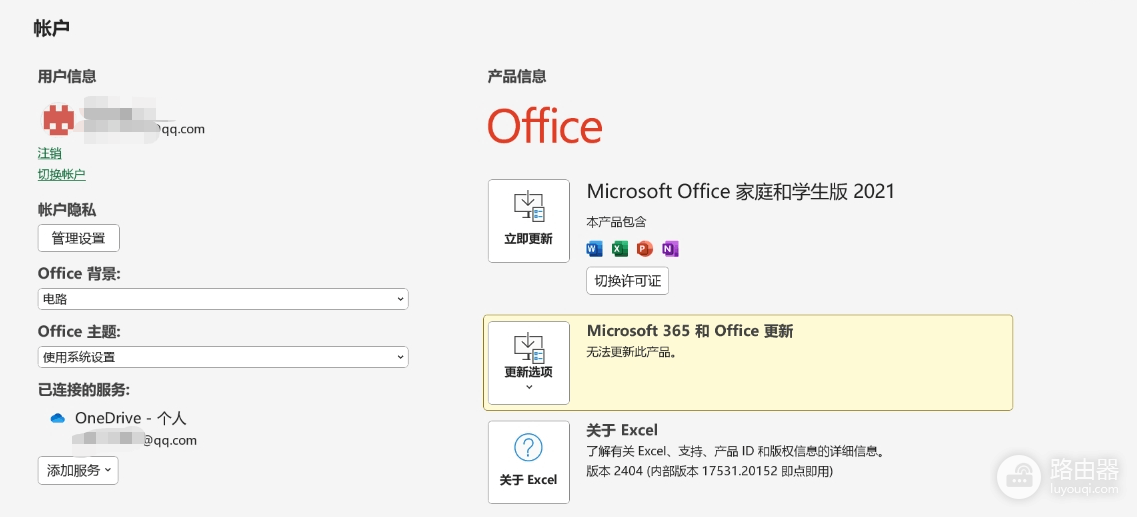
Task: Click the 管理设置 button
Action: [x=78, y=238]
